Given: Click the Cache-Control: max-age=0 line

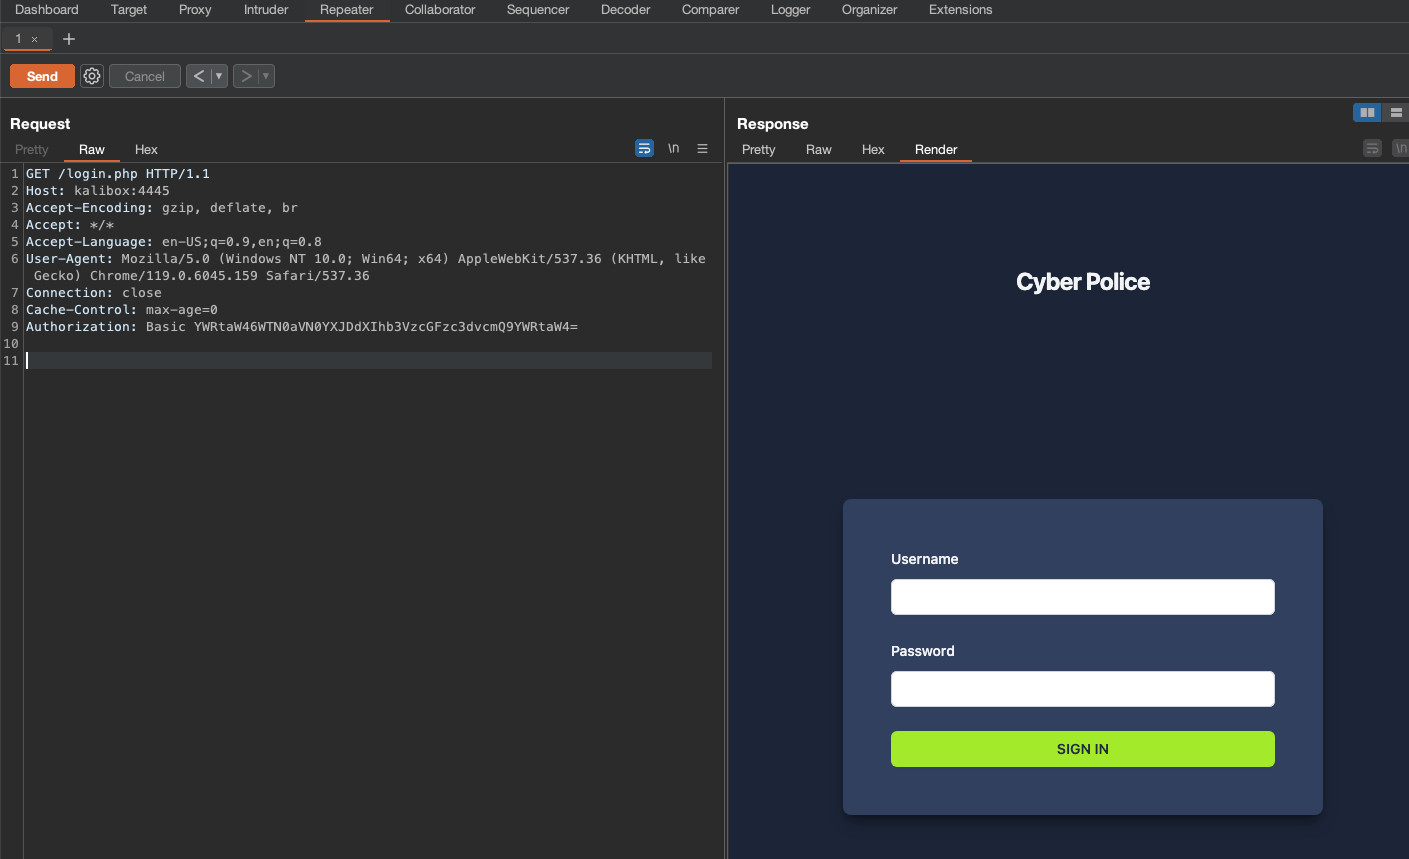Looking at the screenshot, I should (122, 310).
